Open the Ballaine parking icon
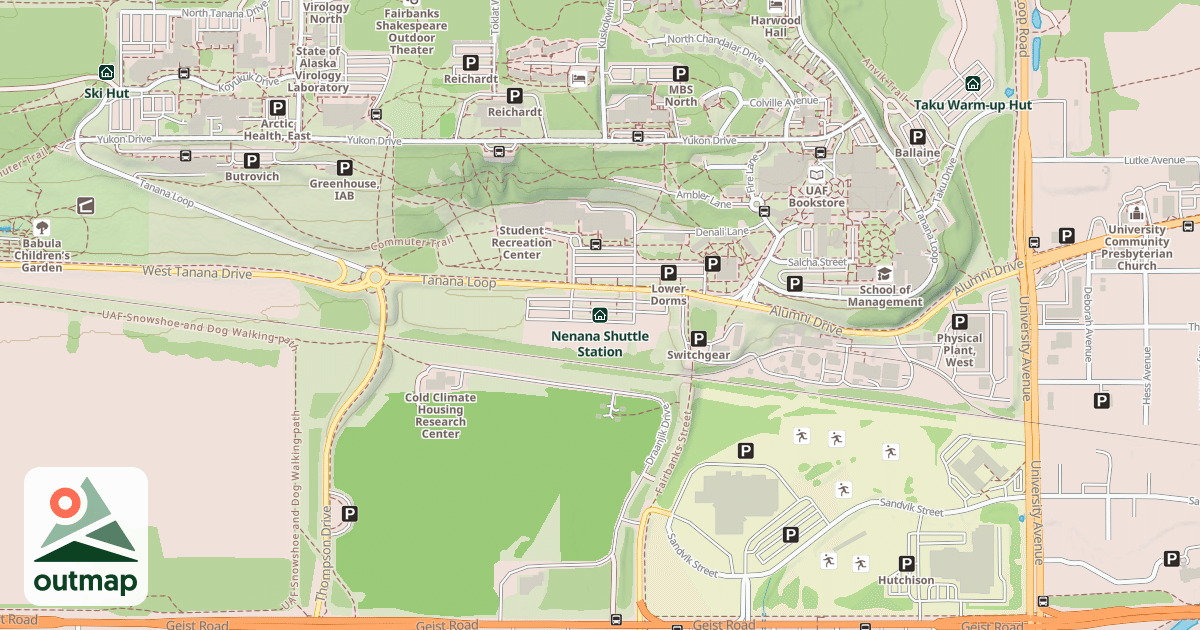This screenshot has width=1200, height=630. 917,136
